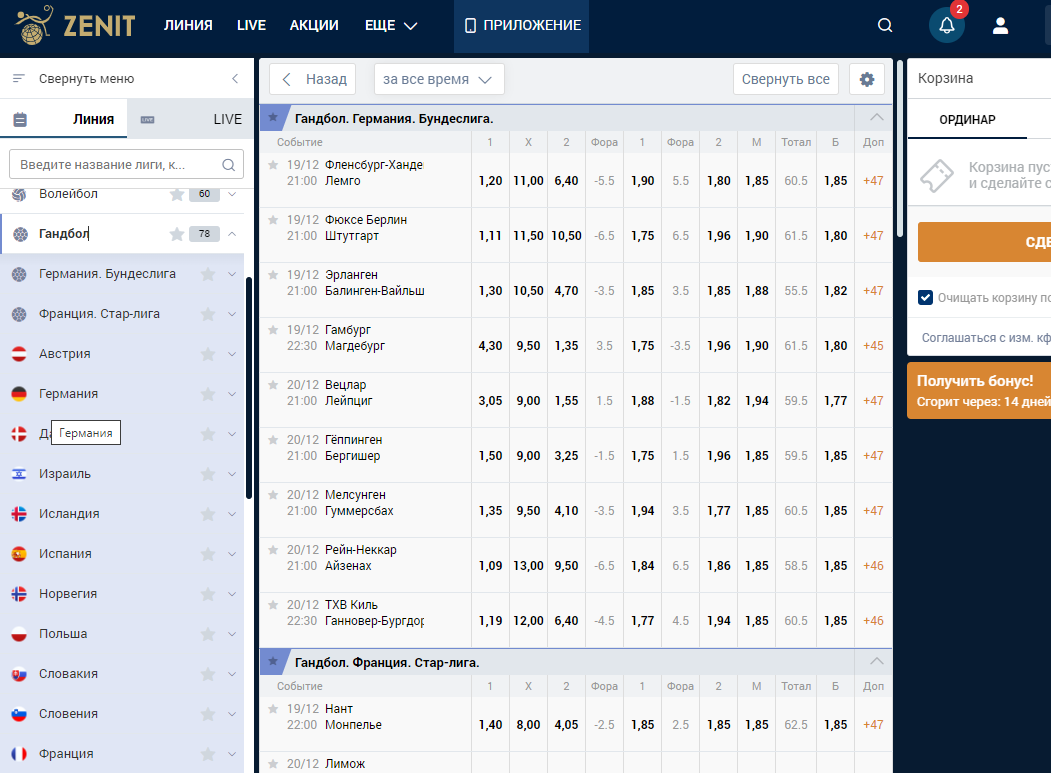Star the Австрия country row
The height and width of the screenshot is (773, 1051).
(x=208, y=353)
